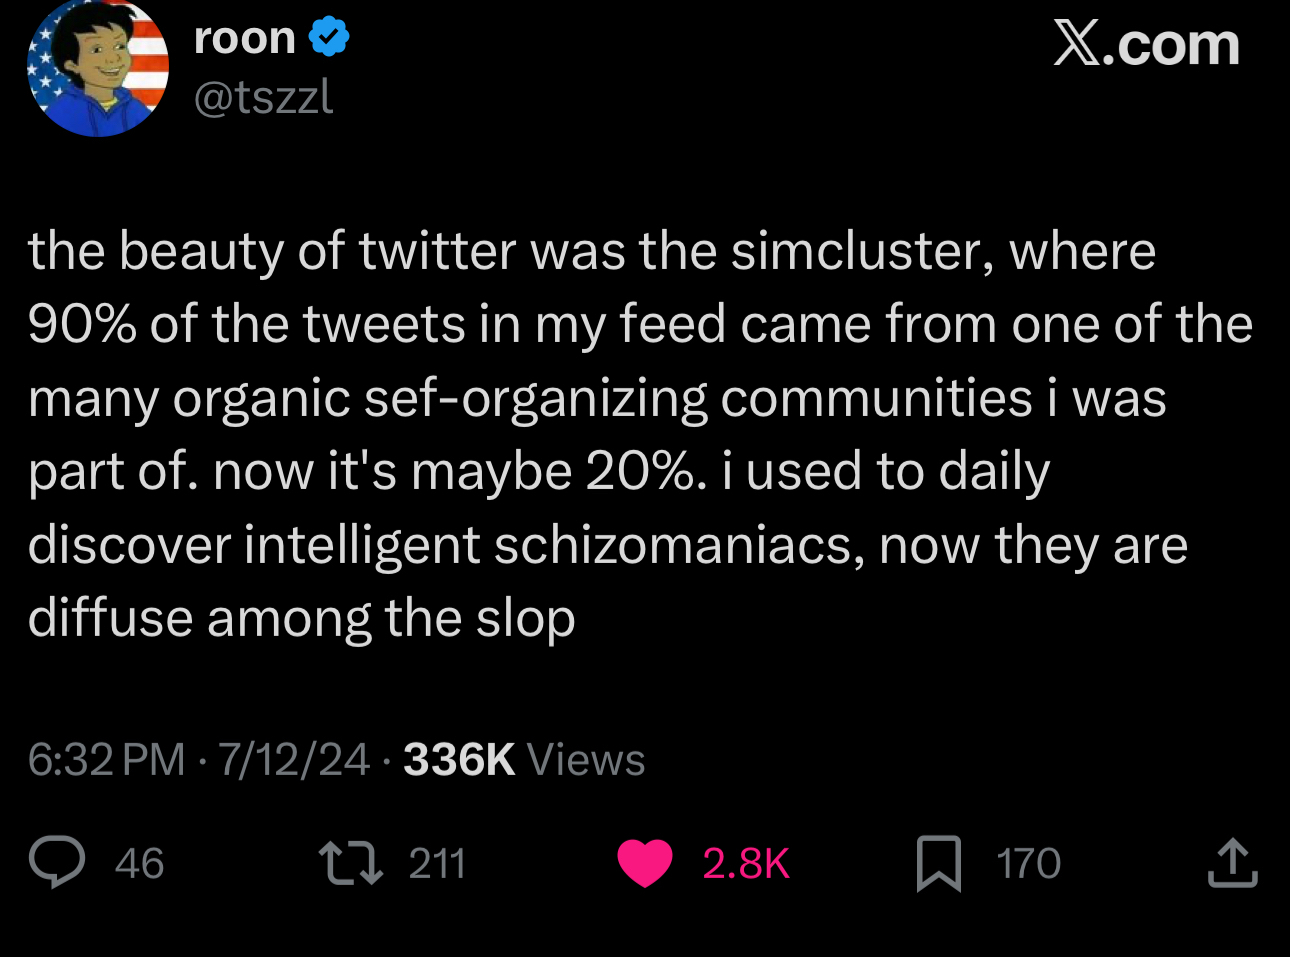Toggle the bookmark icon for this tweet
Screen dimensions: 1290x957
point(939,864)
